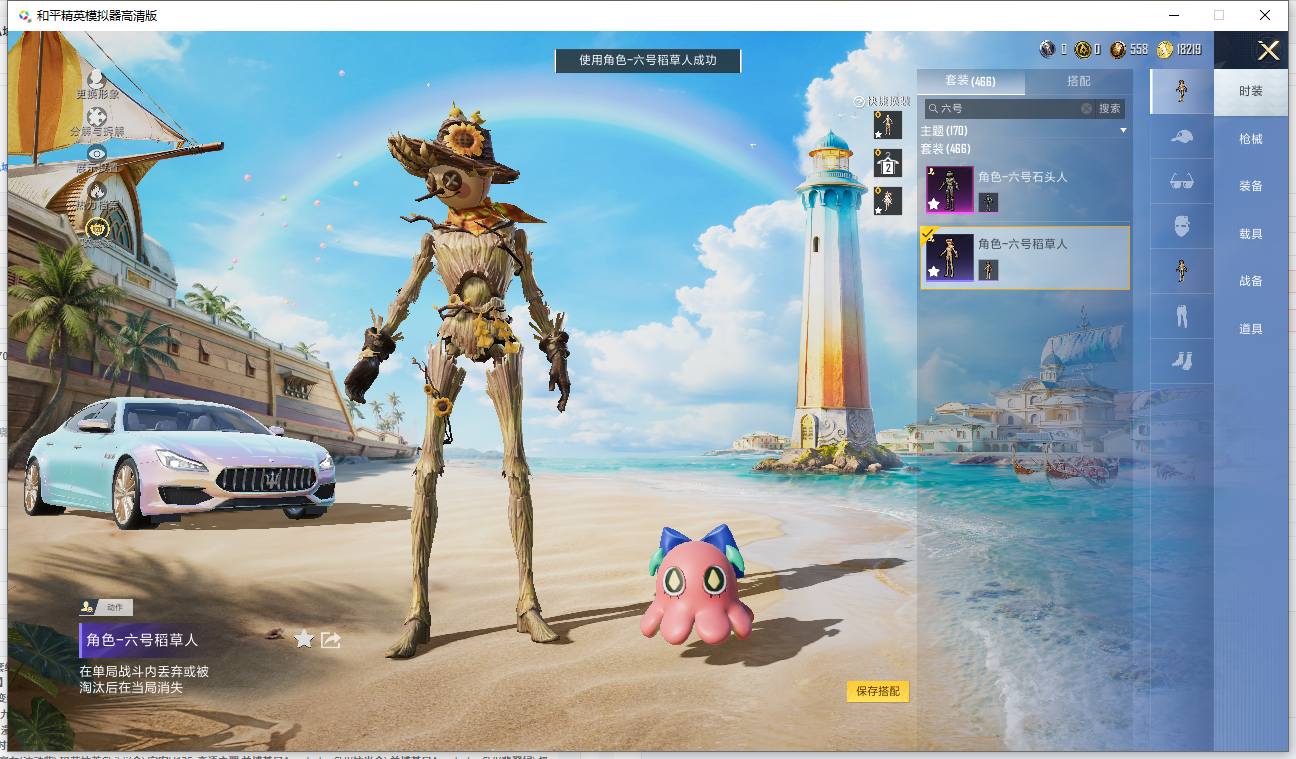Select the shoes category icon
The height and width of the screenshot is (759, 1296).
tap(1181, 360)
